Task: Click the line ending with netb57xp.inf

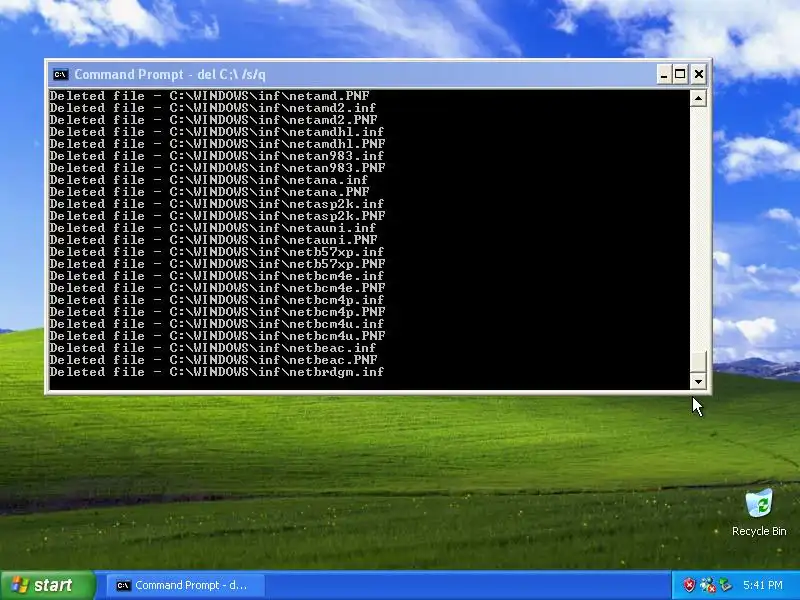Action: click(217, 252)
